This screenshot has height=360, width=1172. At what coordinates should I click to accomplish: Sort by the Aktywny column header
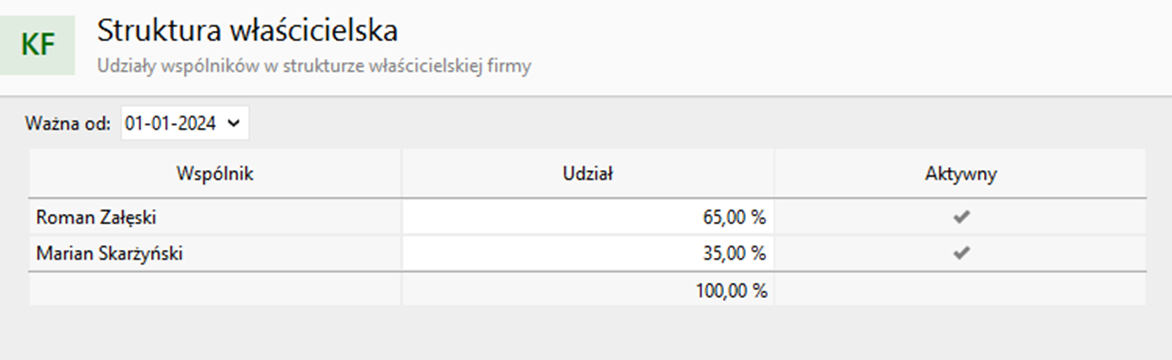pos(960,173)
